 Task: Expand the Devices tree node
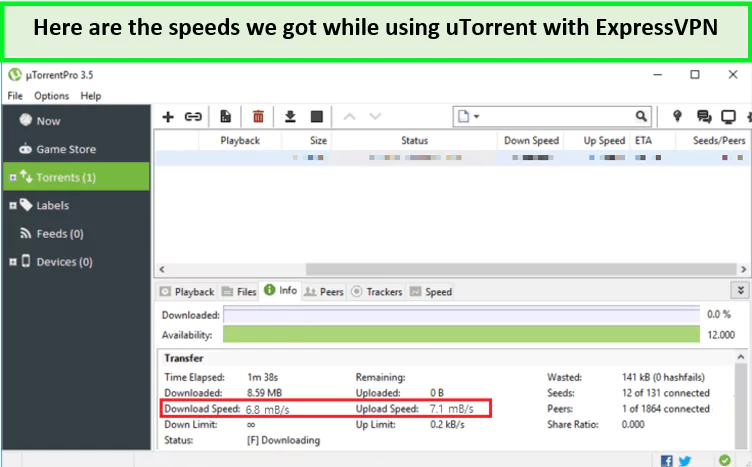pos(13,262)
